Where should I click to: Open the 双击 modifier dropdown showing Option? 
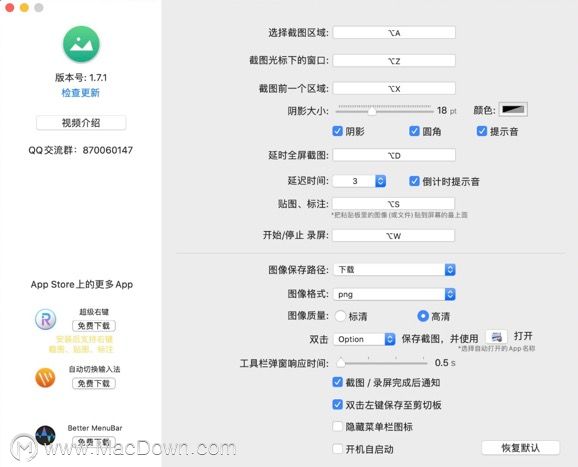pos(364,339)
